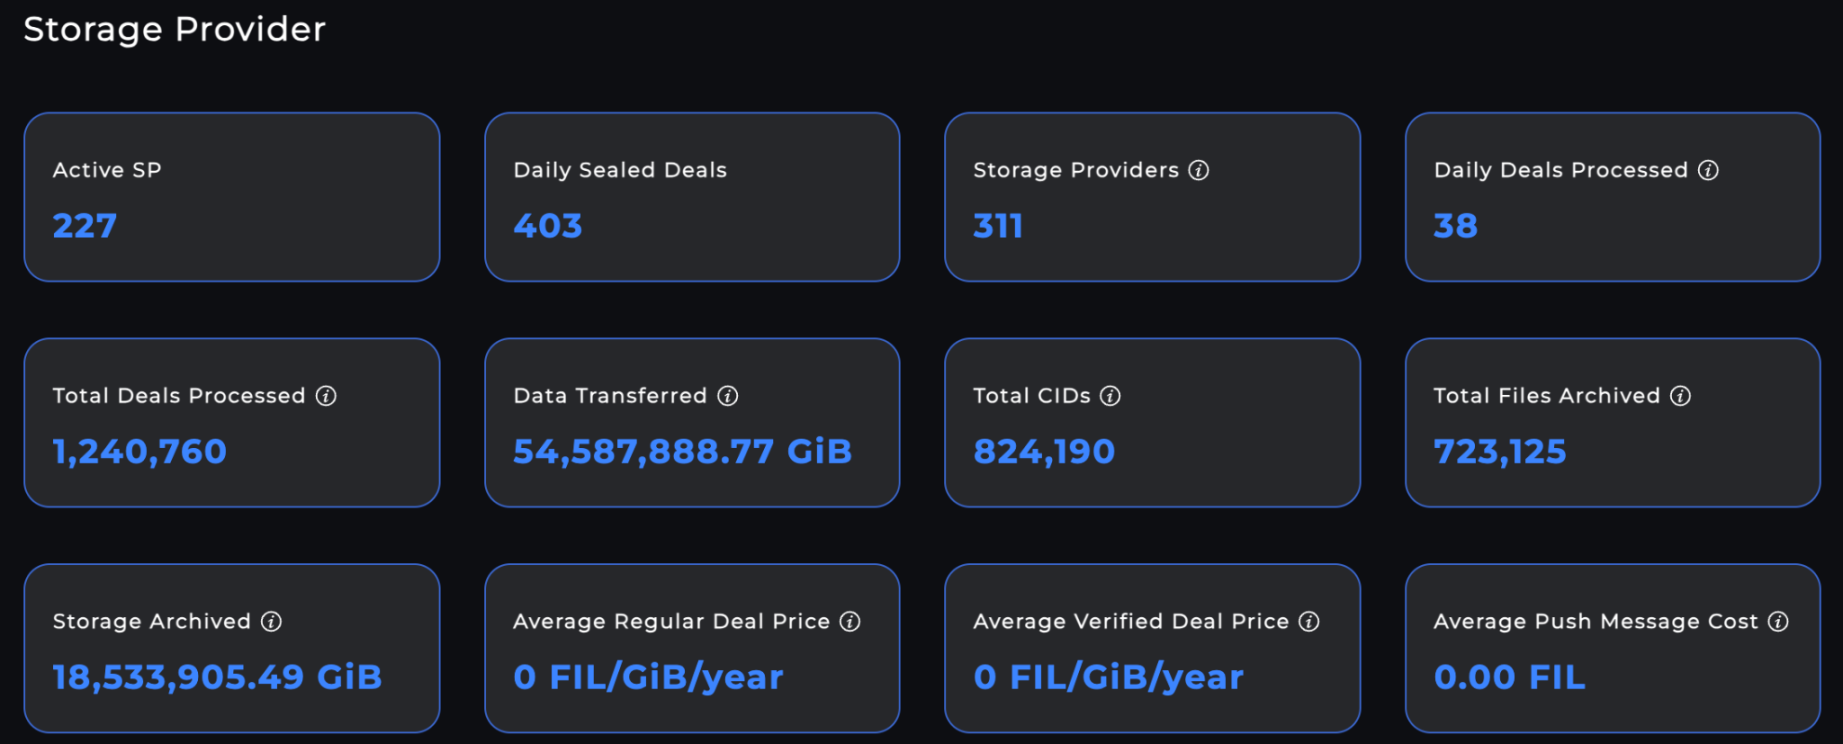The height and width of the screenshot is (744, 1843).
Task: Click the Storage Provider heading
Action: pos(175,29)
